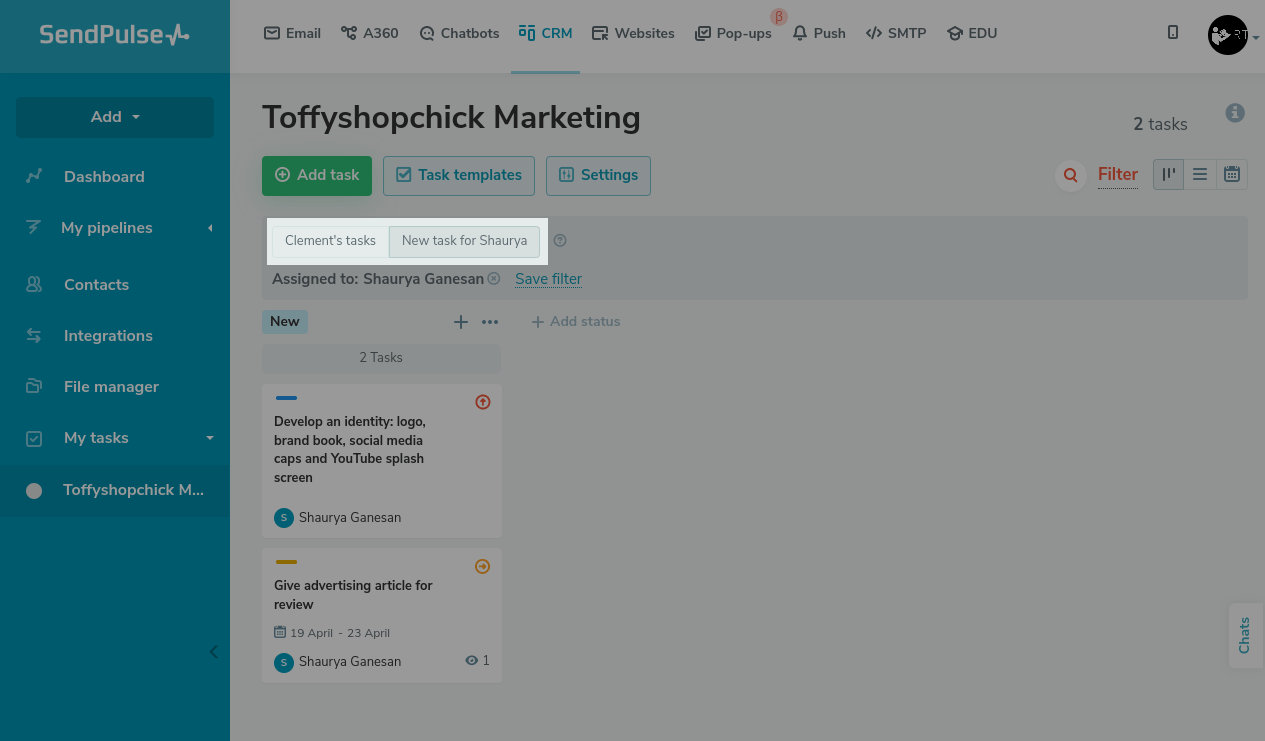The image size is (1265, 741).
Task: Open the mobile device icon in header
Action: tap(1173, 33)
